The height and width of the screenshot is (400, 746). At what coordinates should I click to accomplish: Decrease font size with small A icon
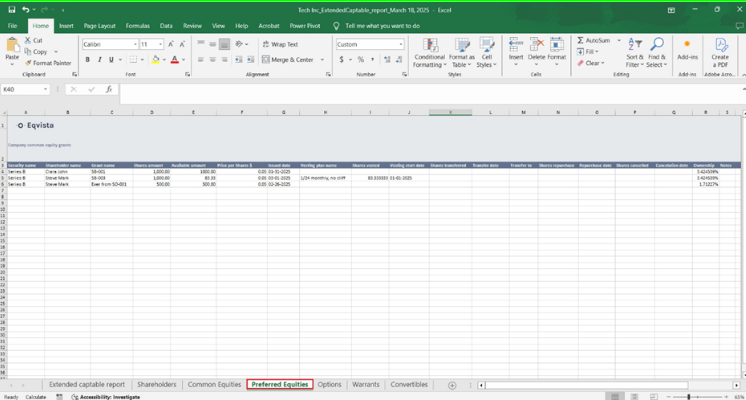click(x=182, y=44)
